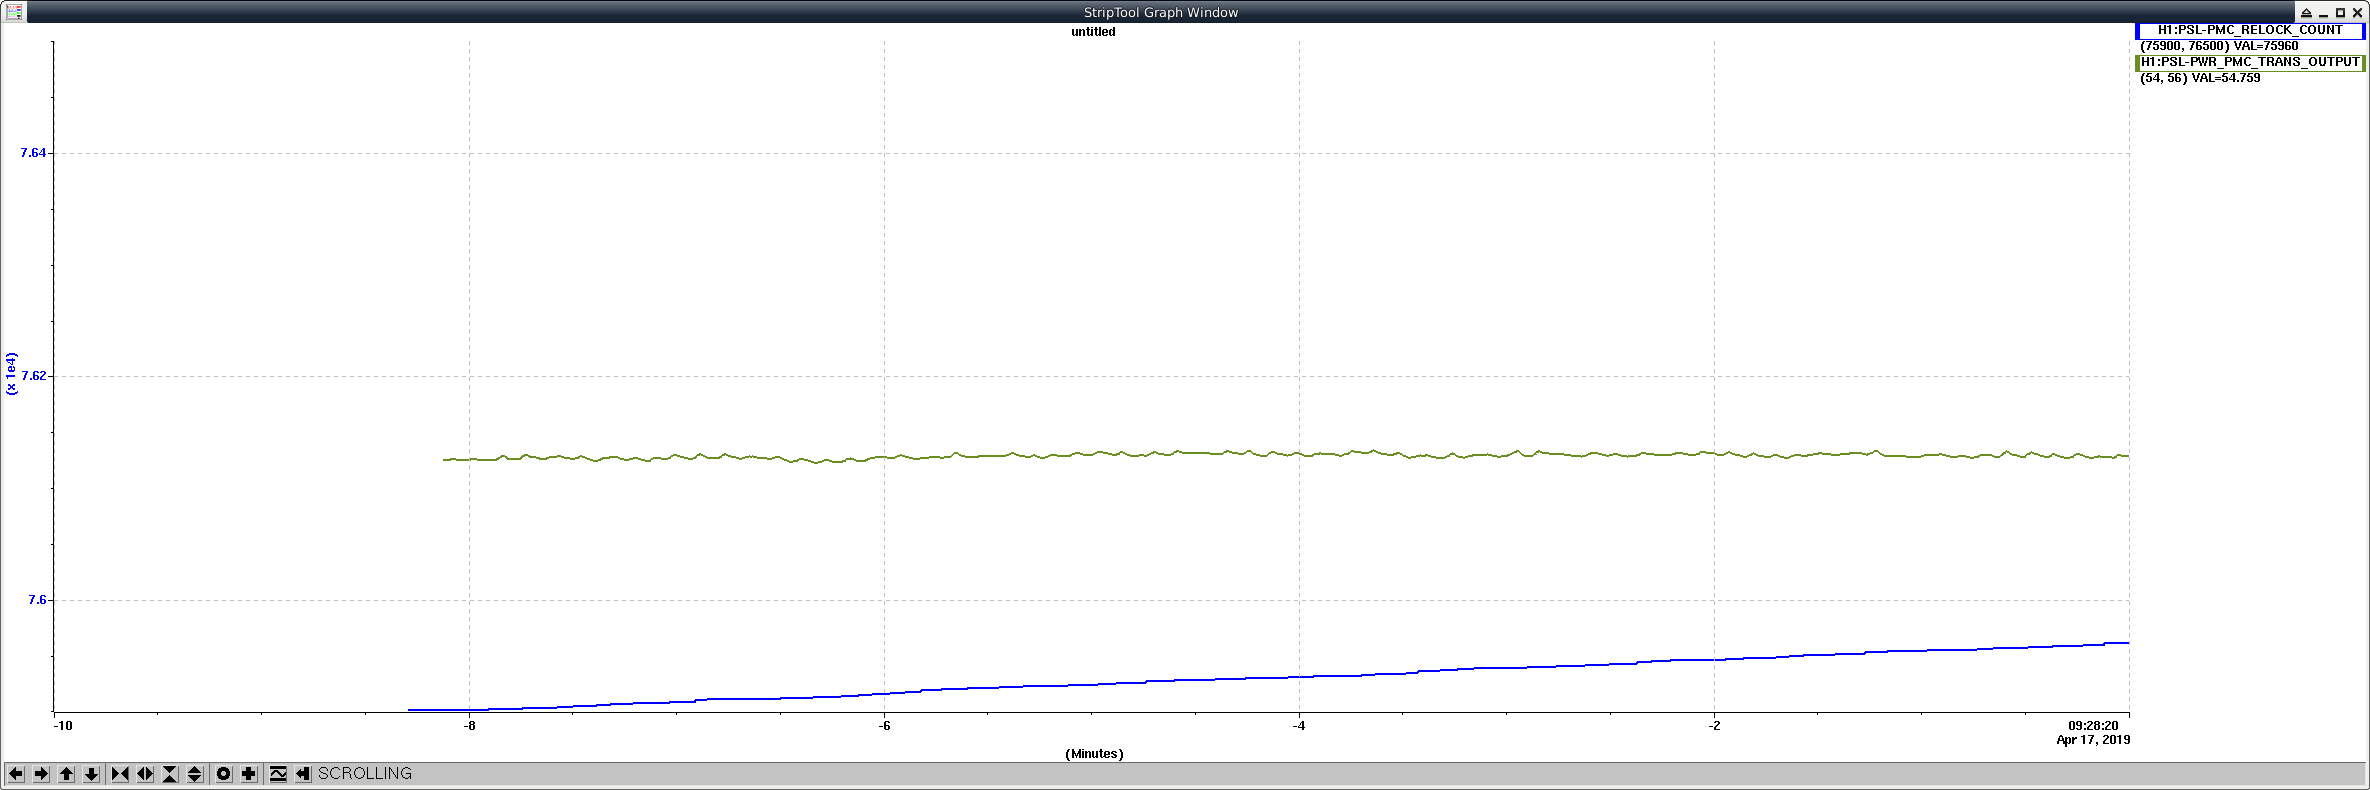Select the H1:PSL-PWR_PMC_TRANS_OUTPUT legend entry

coord(2250,62)
